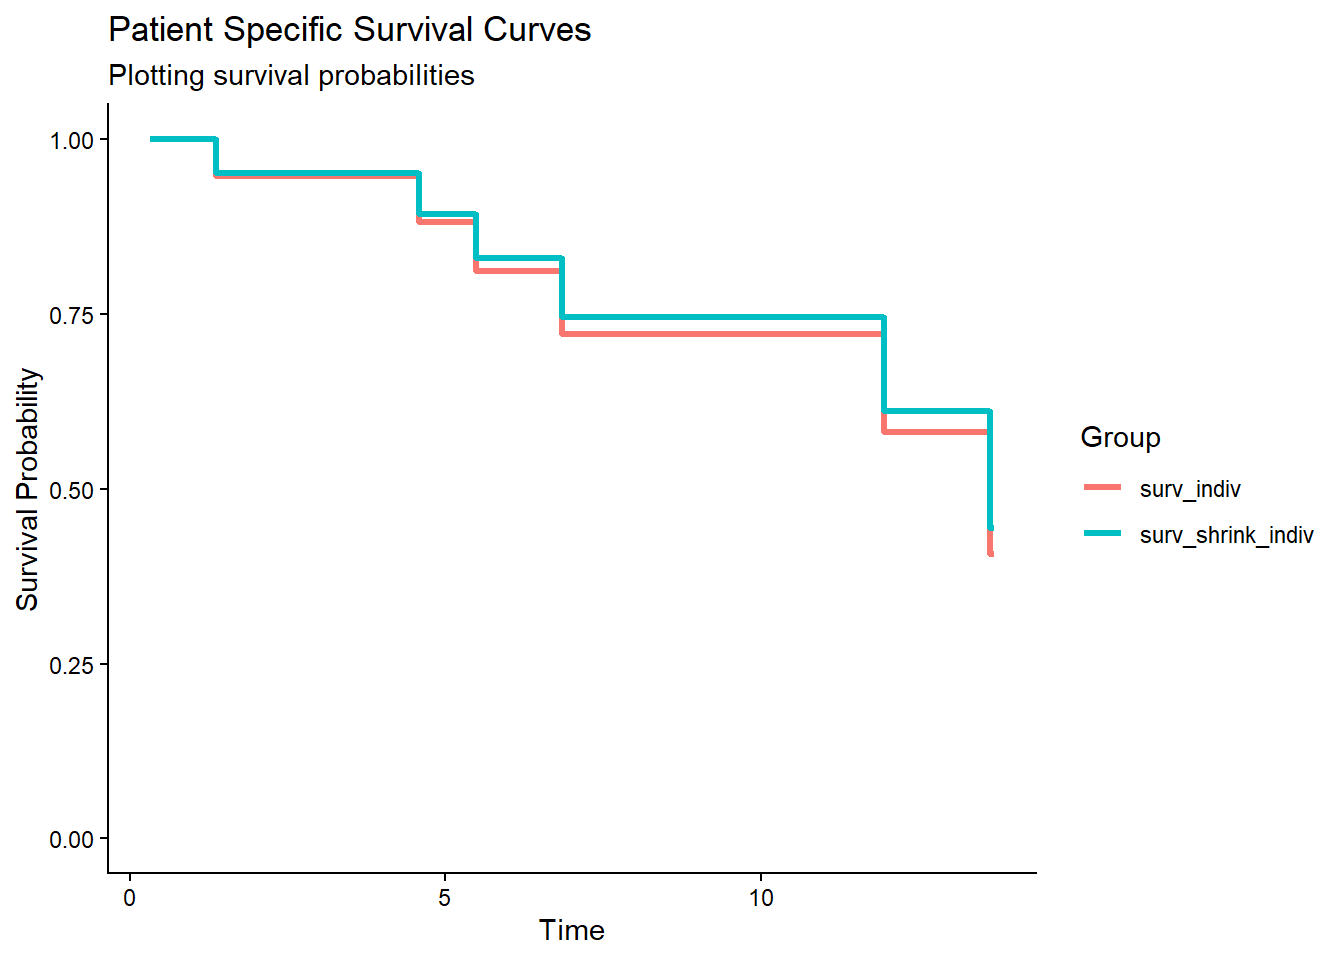Image resolution: width=1344 pixels, height=960 pixels.
Task: Click the 10 x-axis tick label
Action: [x=761, y=898]
